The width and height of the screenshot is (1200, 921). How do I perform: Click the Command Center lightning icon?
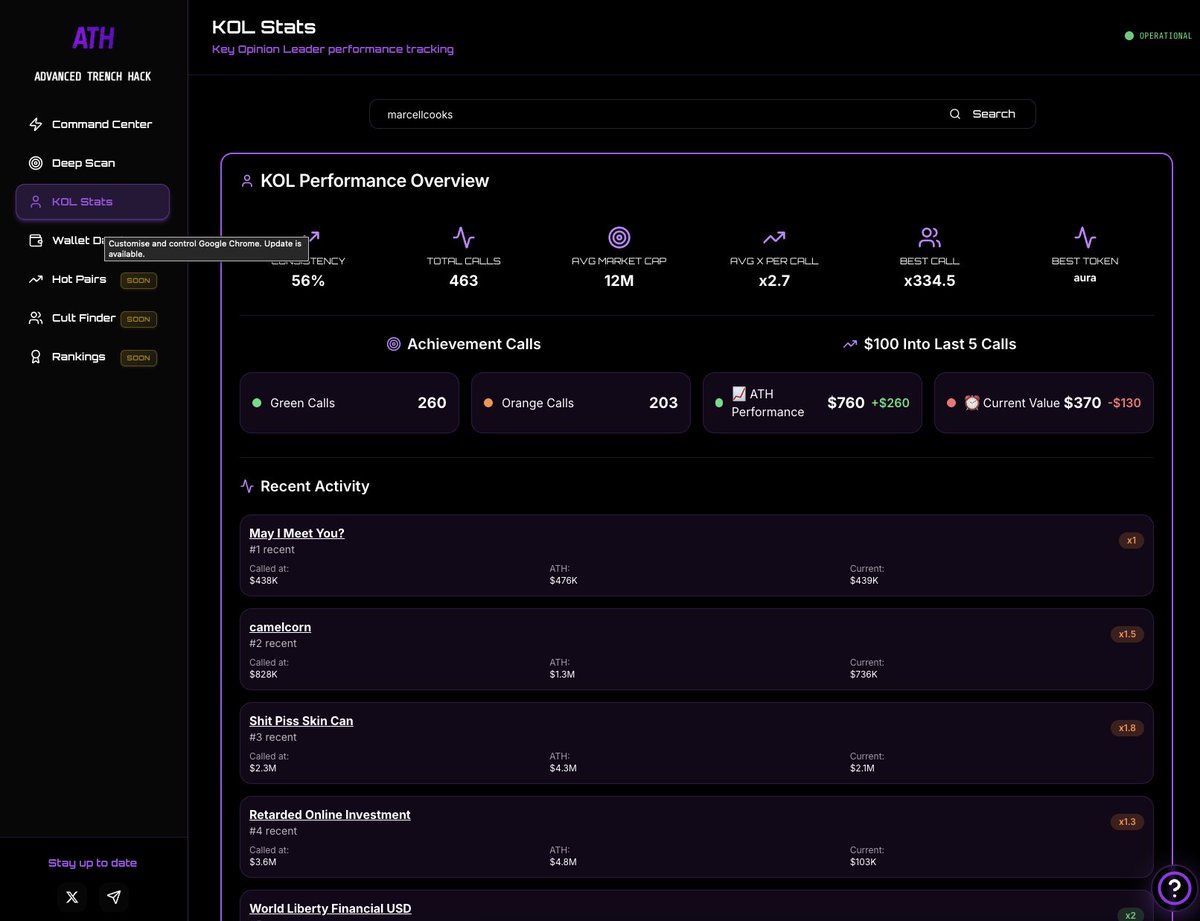(x=36, y=125)
